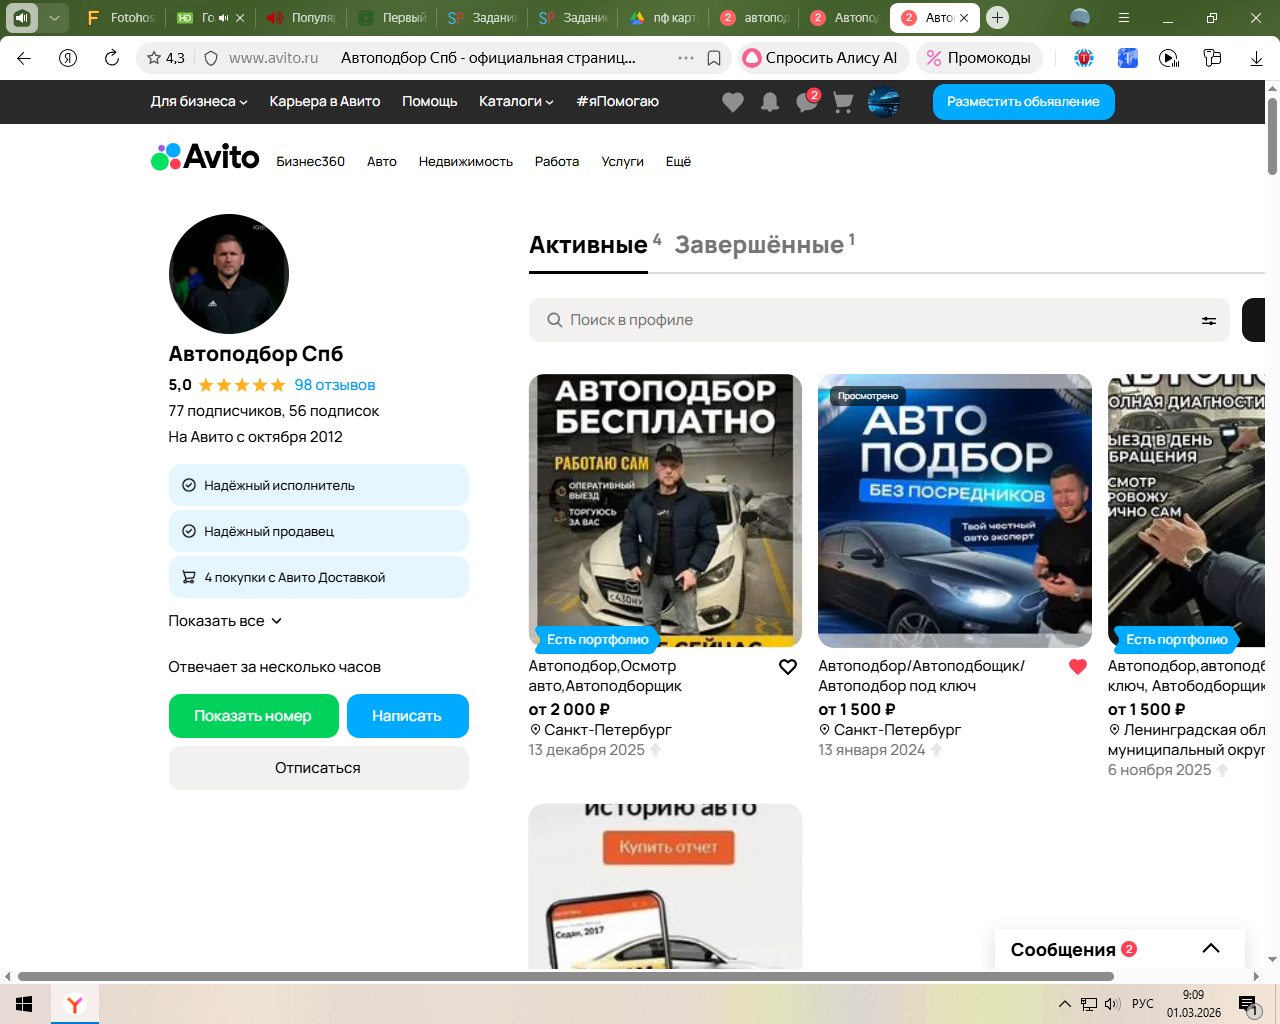Open the shopping cart icon
Viewport: 1280px width, 1024px height.
pyautogui.click(x=843, y=102)
